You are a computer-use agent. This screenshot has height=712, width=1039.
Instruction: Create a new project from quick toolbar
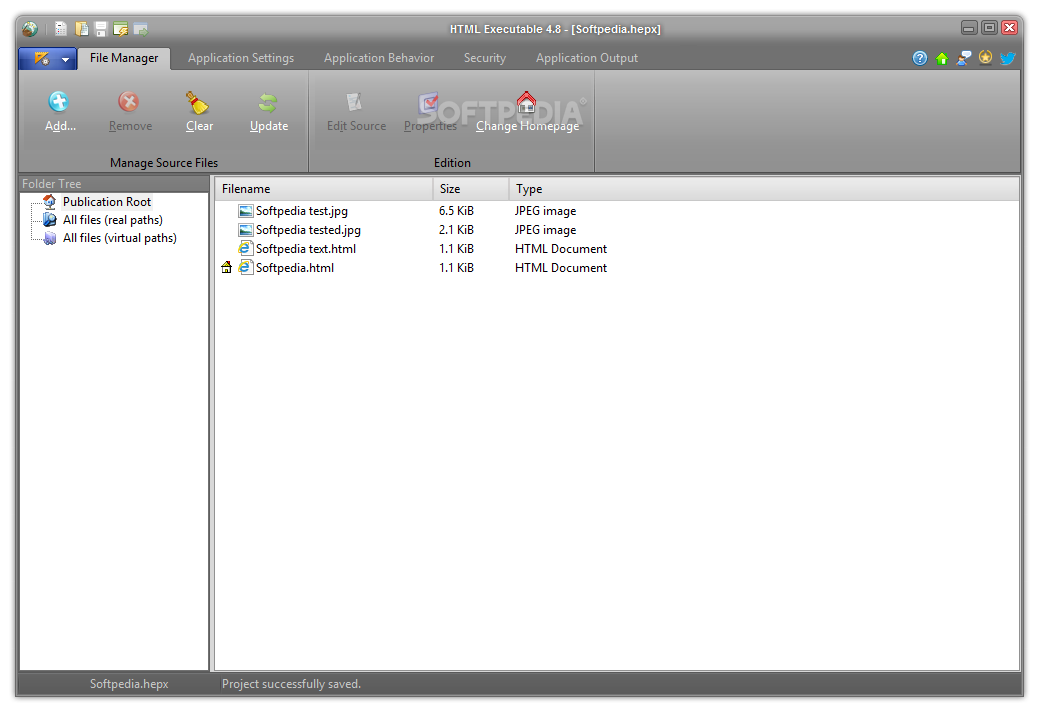tap(61, 28)
